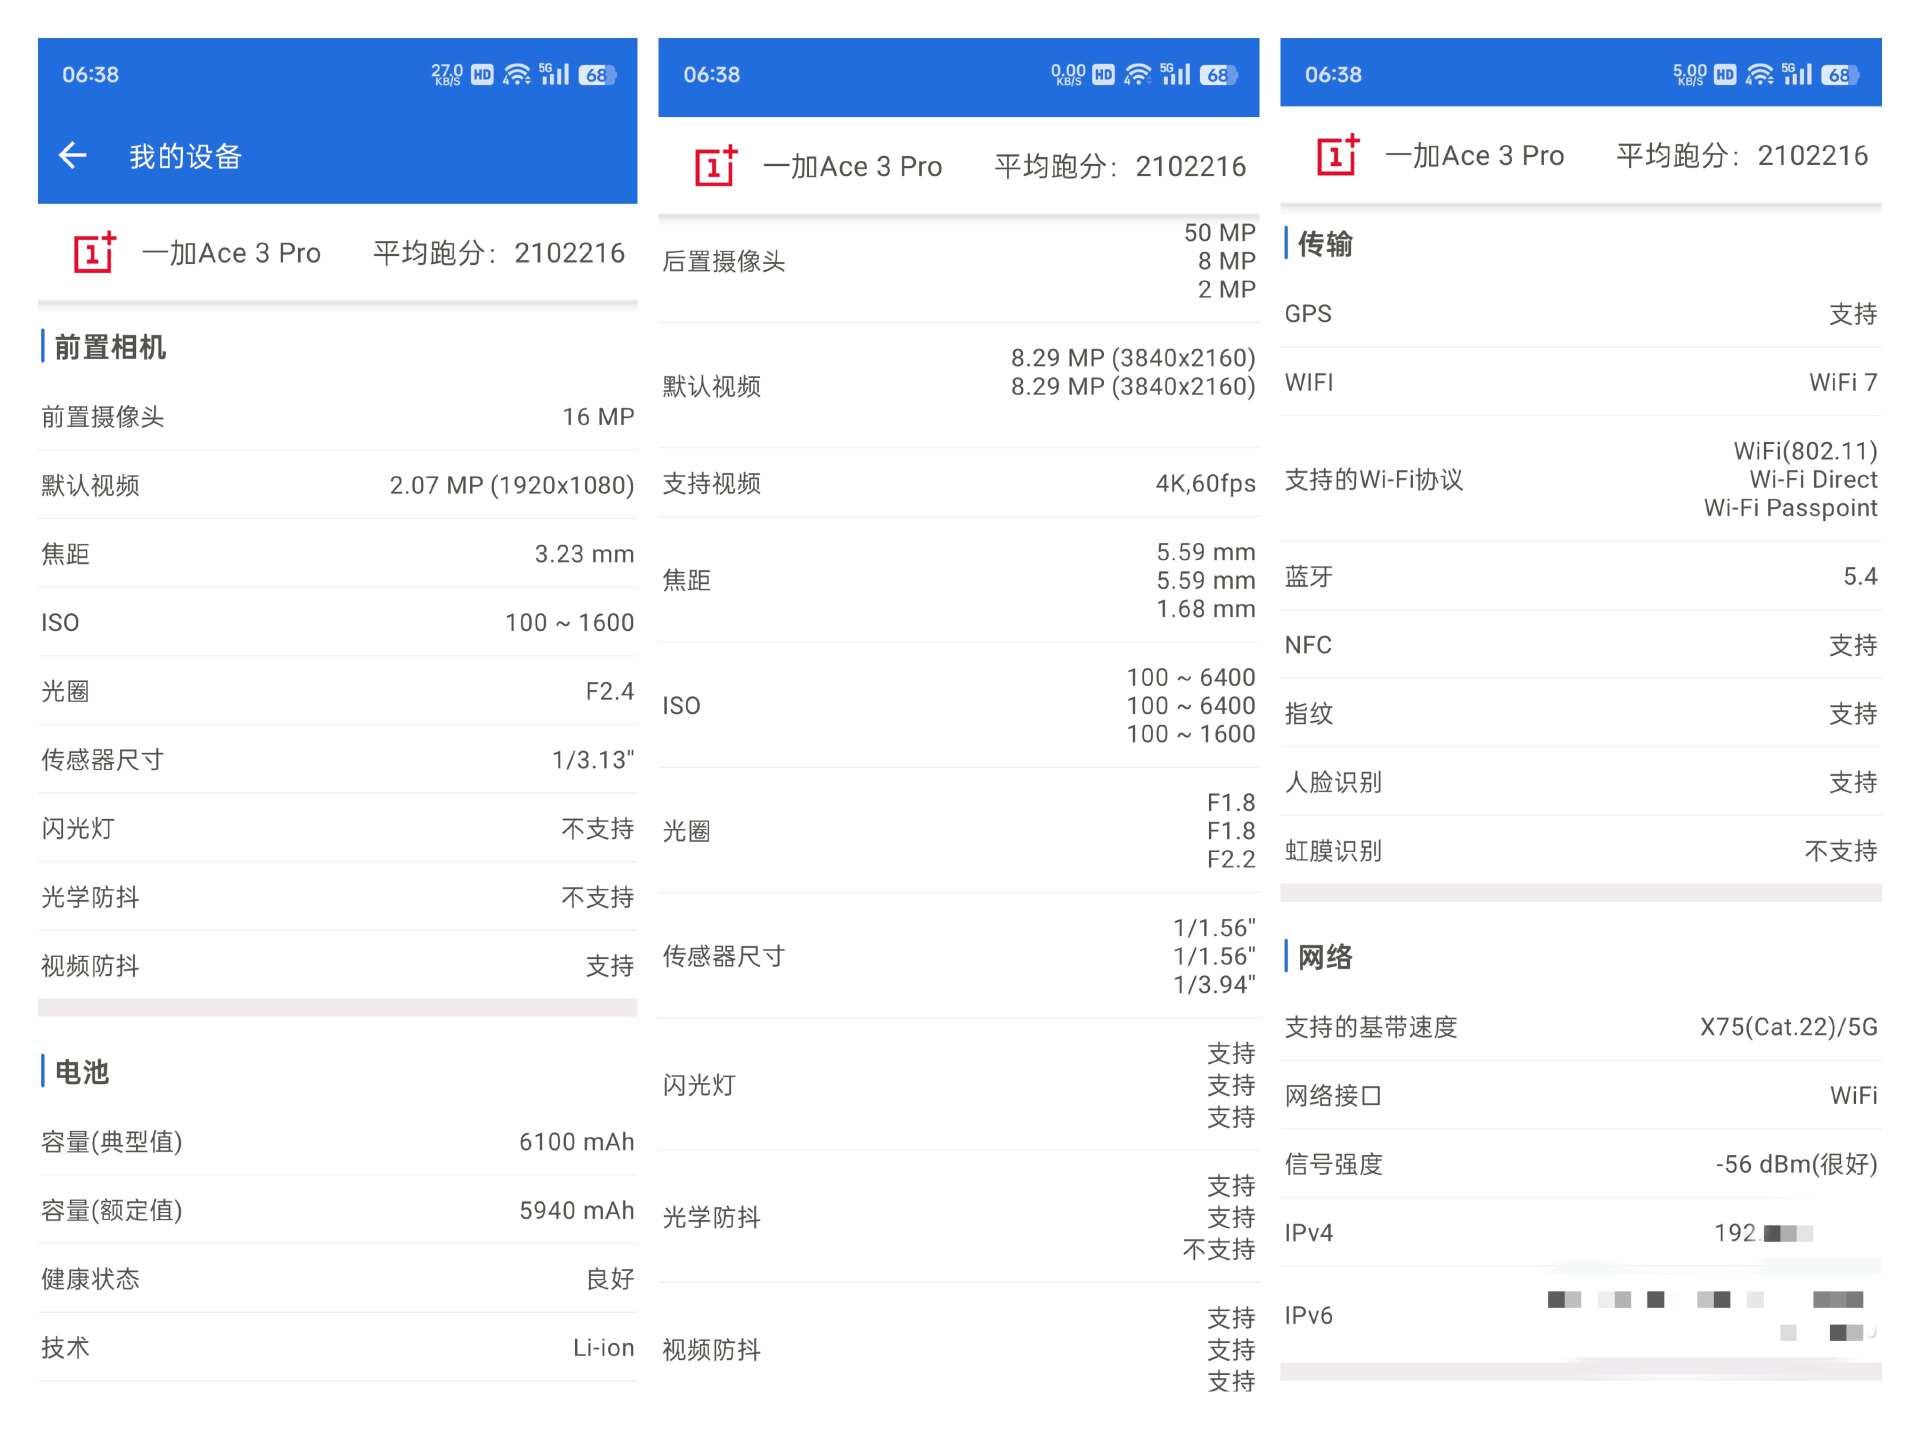Select the 传输 section header
1920x1456 pixels.
point(1325,244)
